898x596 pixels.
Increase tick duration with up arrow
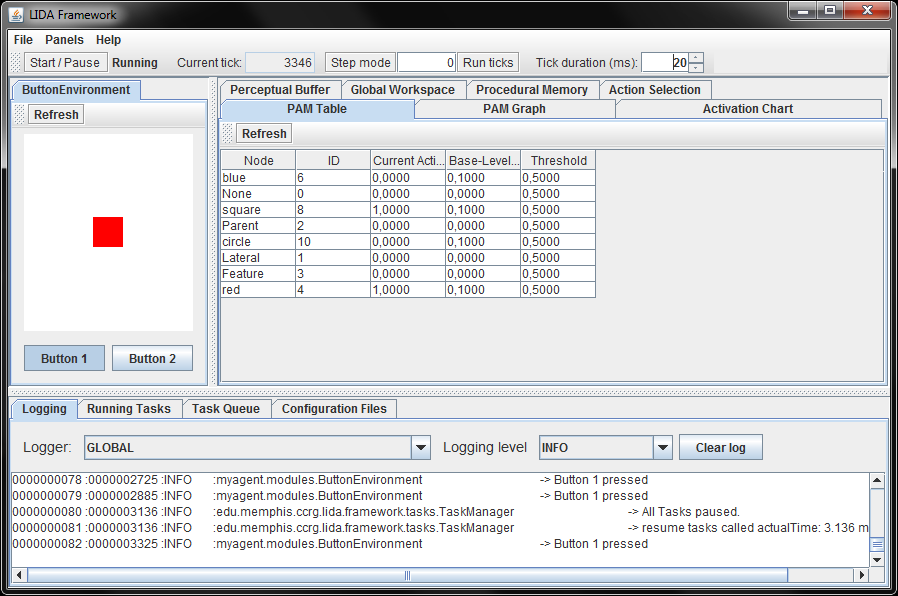tap(696, 57)
